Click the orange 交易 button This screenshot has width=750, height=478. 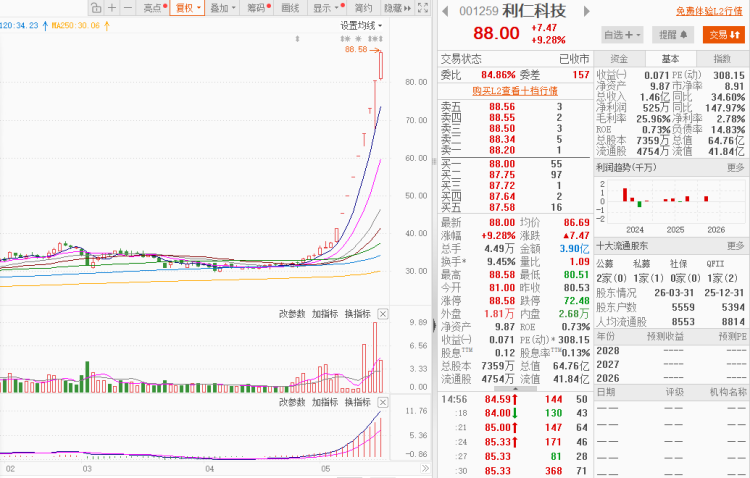[x=724, y=34]
